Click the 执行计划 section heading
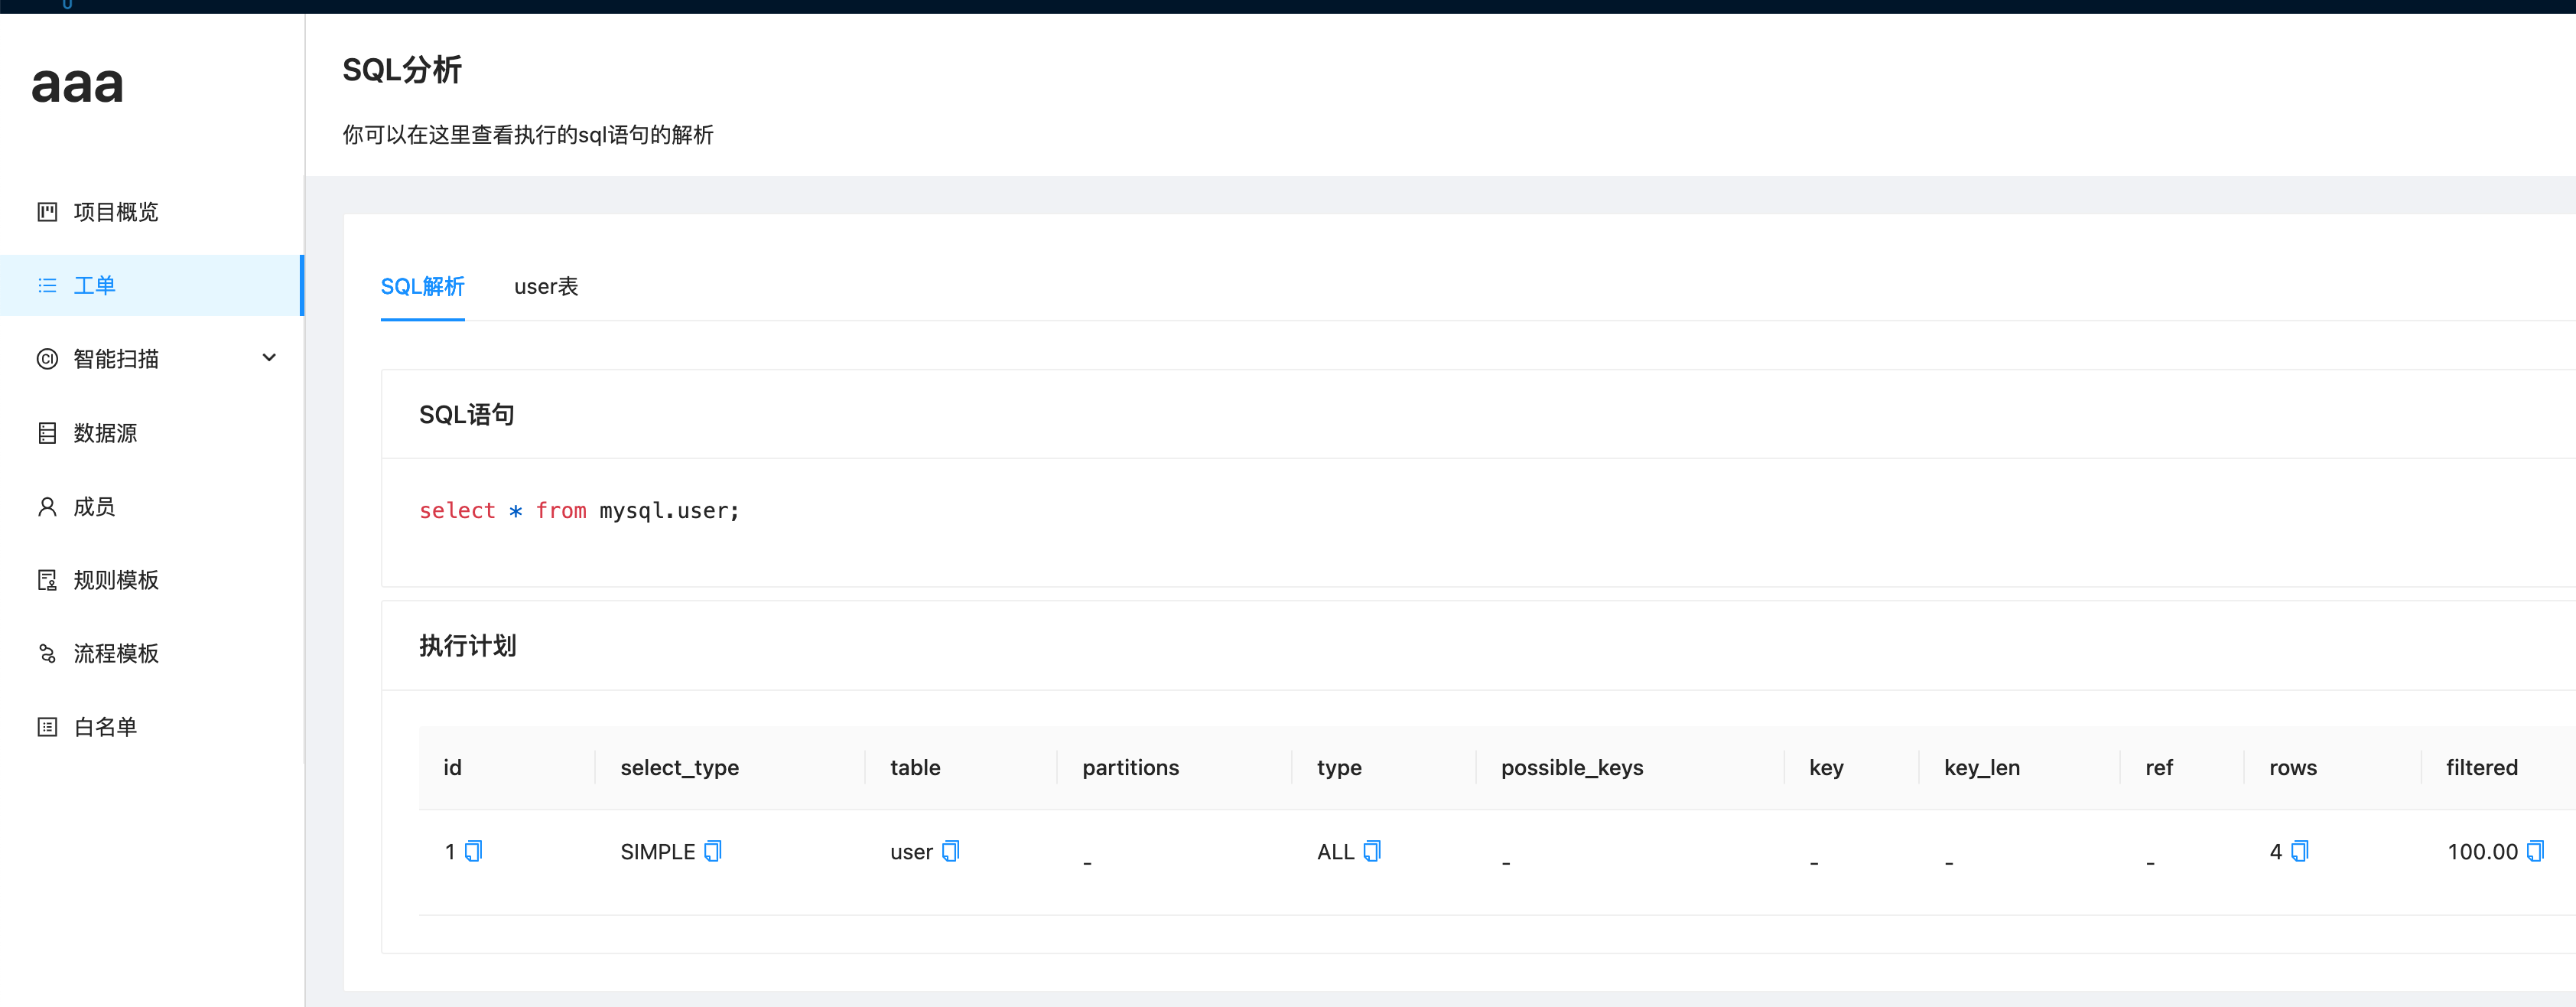 (x=468, y=646)
